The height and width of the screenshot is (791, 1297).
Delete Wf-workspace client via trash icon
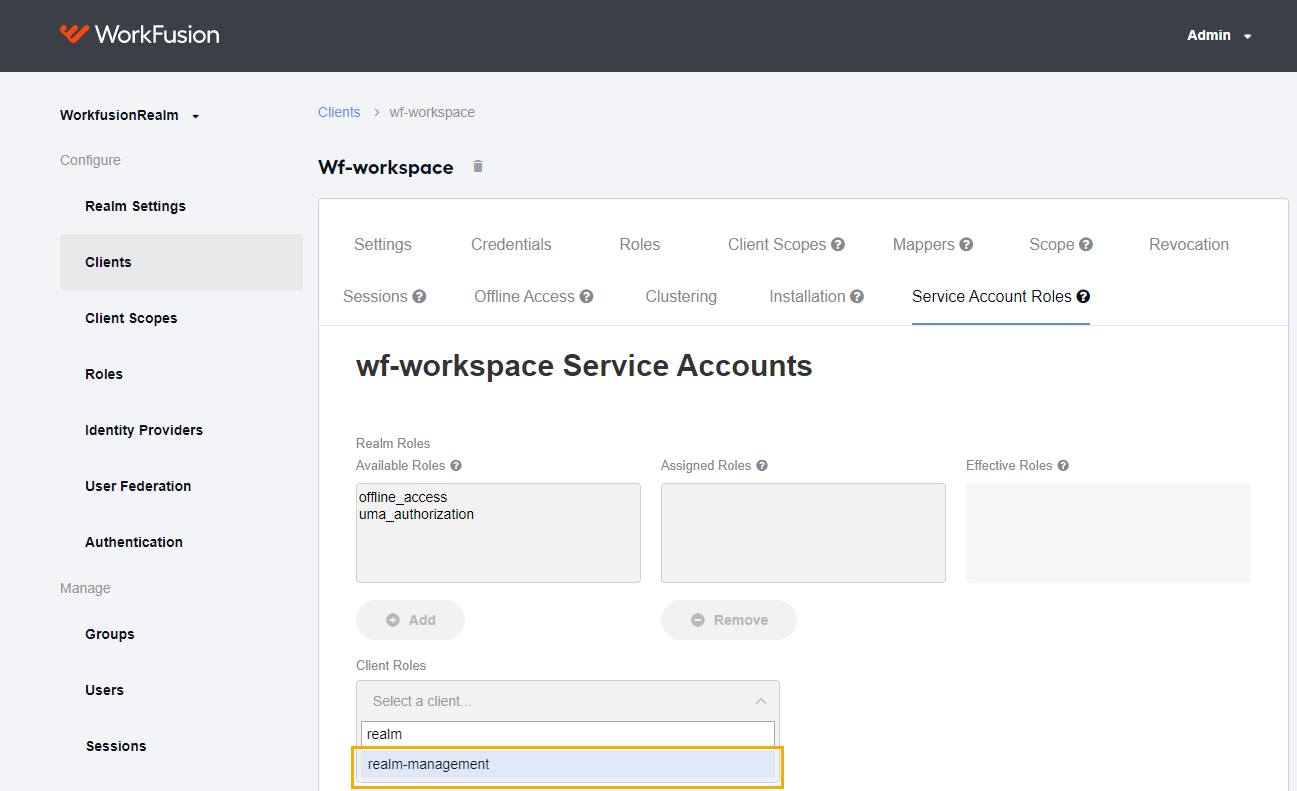(478, 166)
